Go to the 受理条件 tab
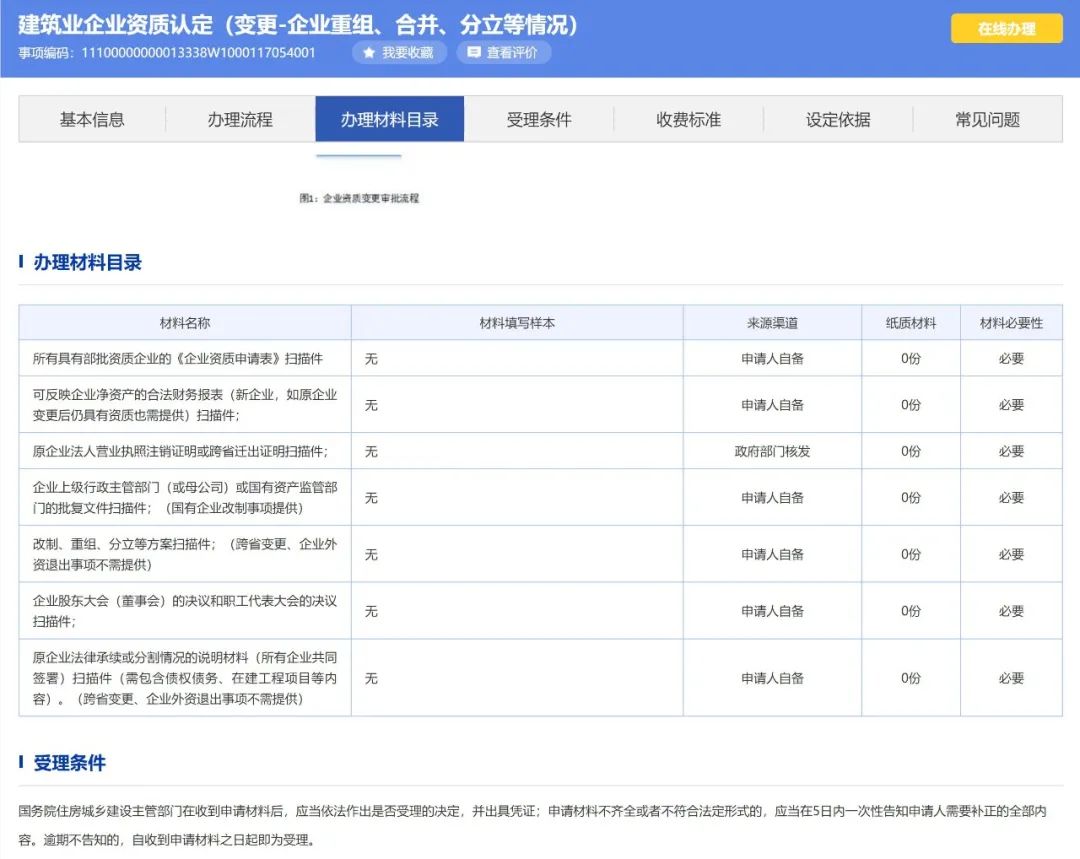 click(539, 119)
